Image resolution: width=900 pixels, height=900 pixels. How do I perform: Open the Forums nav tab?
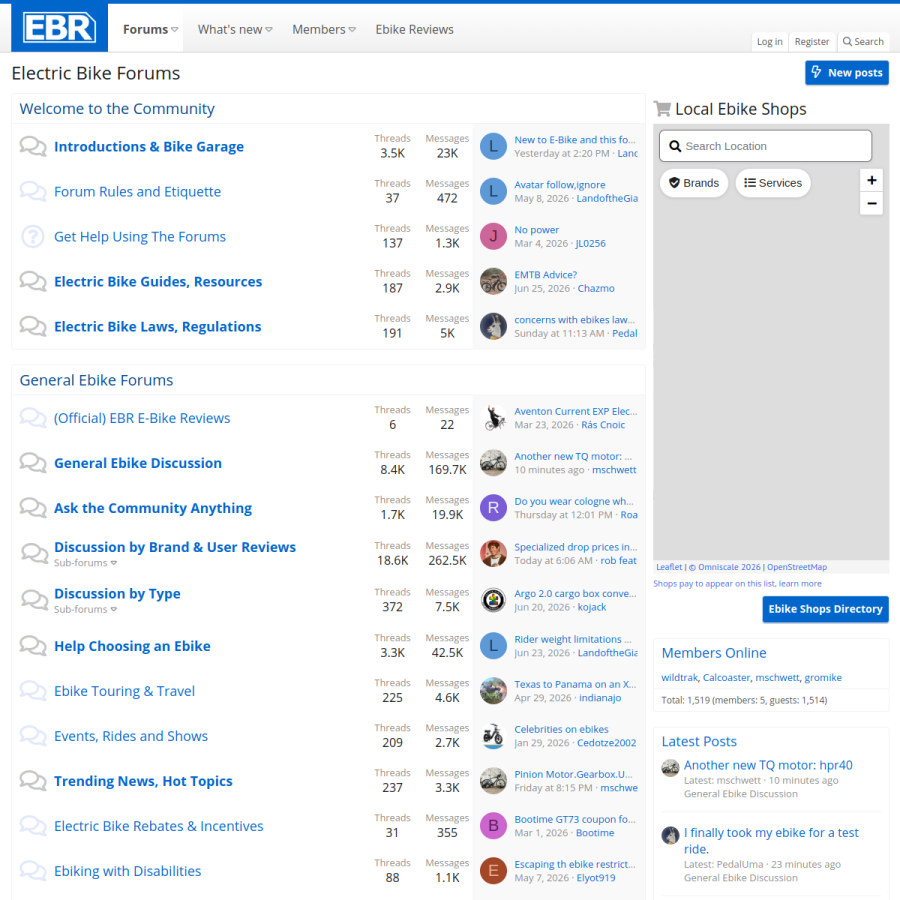tap(145, 29)
